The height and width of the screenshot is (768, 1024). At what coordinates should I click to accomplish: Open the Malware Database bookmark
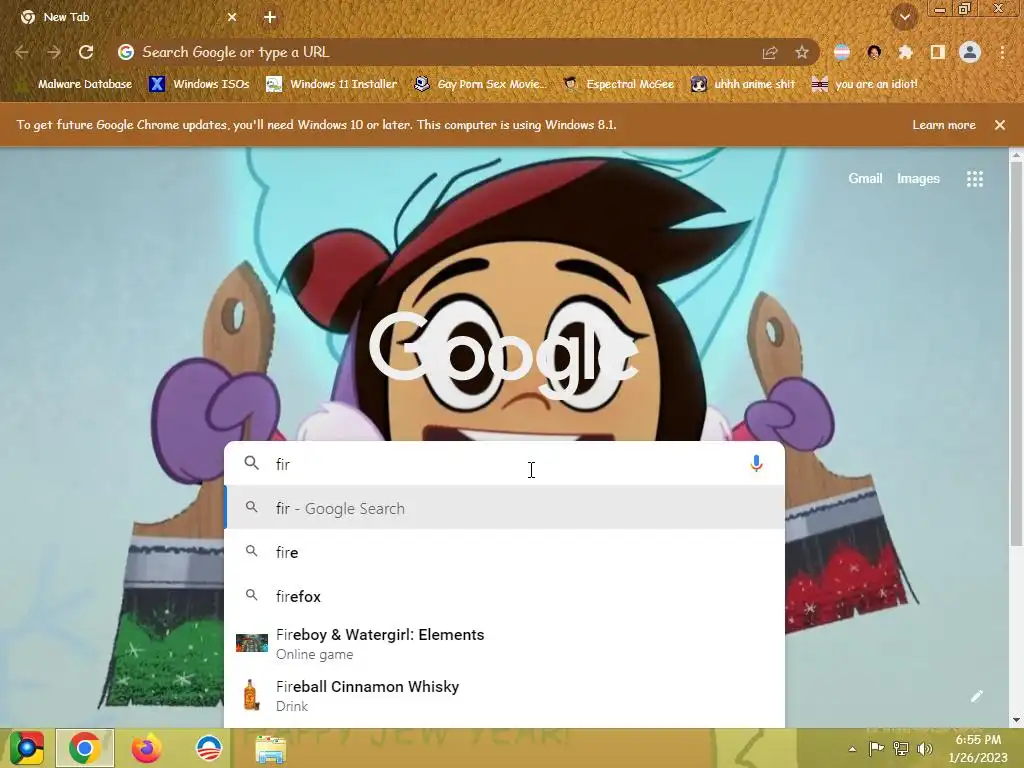[x=76, y=84]
